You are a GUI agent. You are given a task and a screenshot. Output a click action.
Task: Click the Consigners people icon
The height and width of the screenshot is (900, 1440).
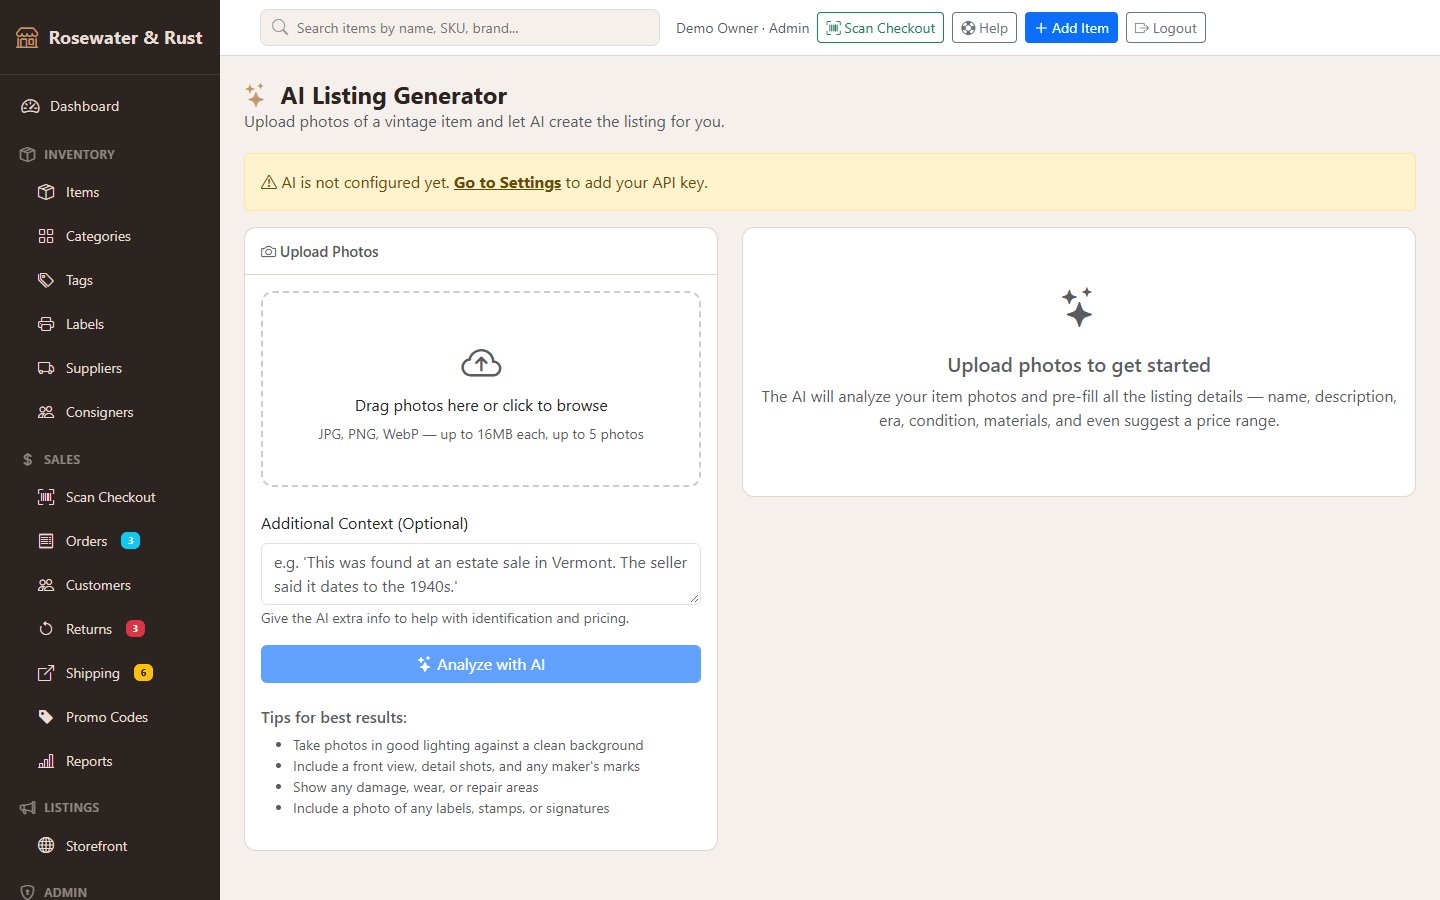coord(46,412)
